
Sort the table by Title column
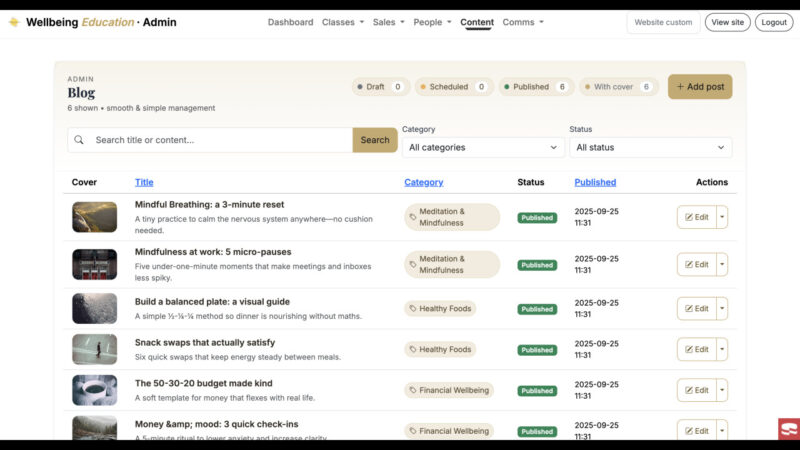(x=144, y=182)
